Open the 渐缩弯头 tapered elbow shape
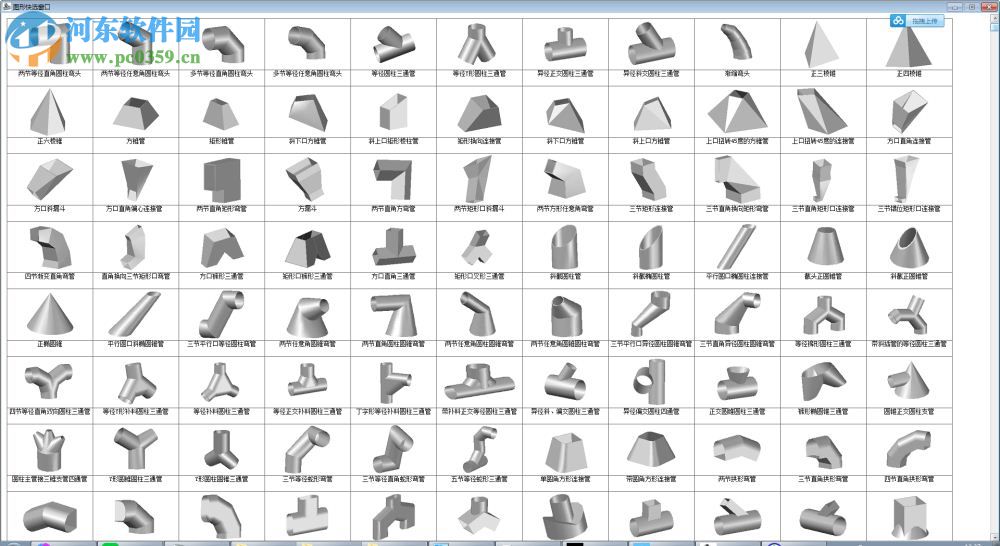 (x=737, y=42)
